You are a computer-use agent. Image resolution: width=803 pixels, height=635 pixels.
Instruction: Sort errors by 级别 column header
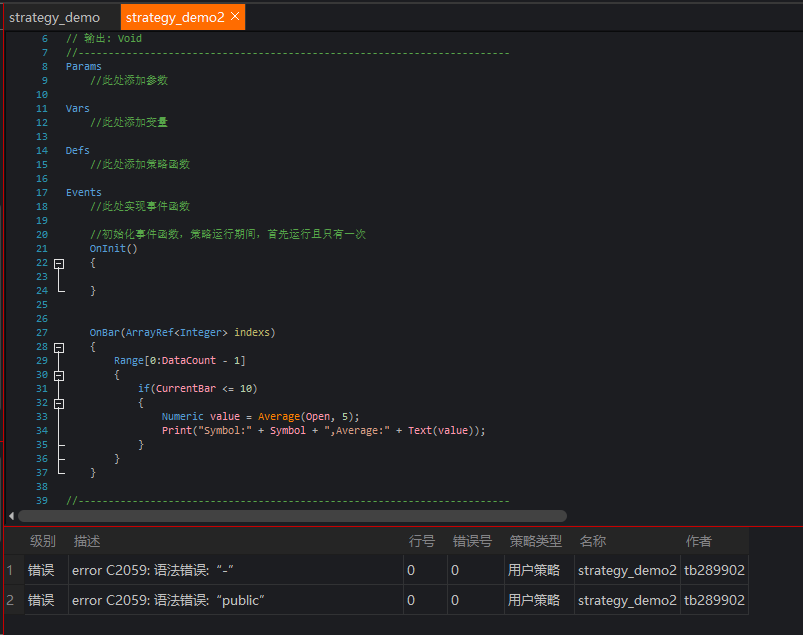point(42,541)
